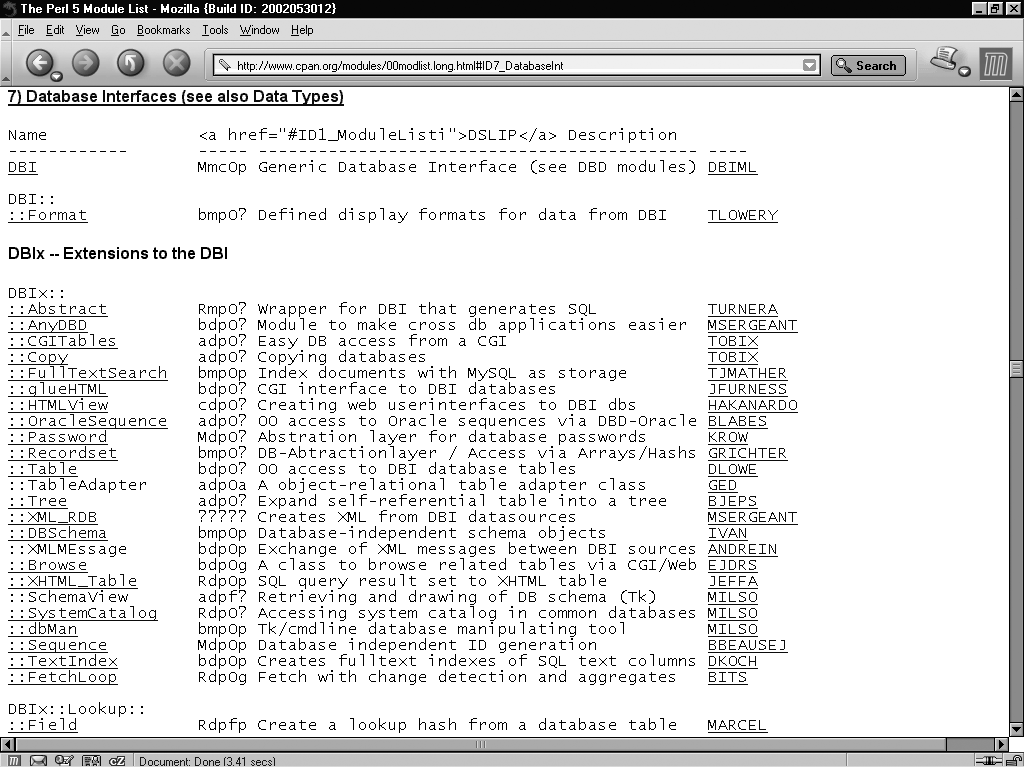Expand the URL bar history dropdown

[x=809, y=65]
